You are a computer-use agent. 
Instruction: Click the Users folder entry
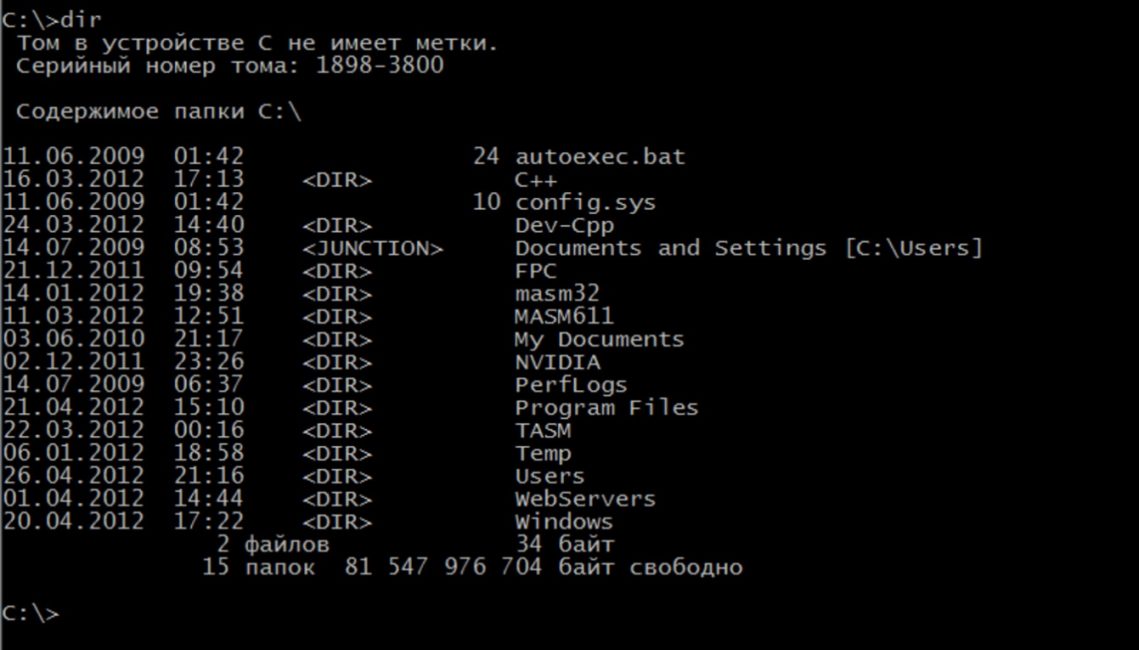[550, 476]
